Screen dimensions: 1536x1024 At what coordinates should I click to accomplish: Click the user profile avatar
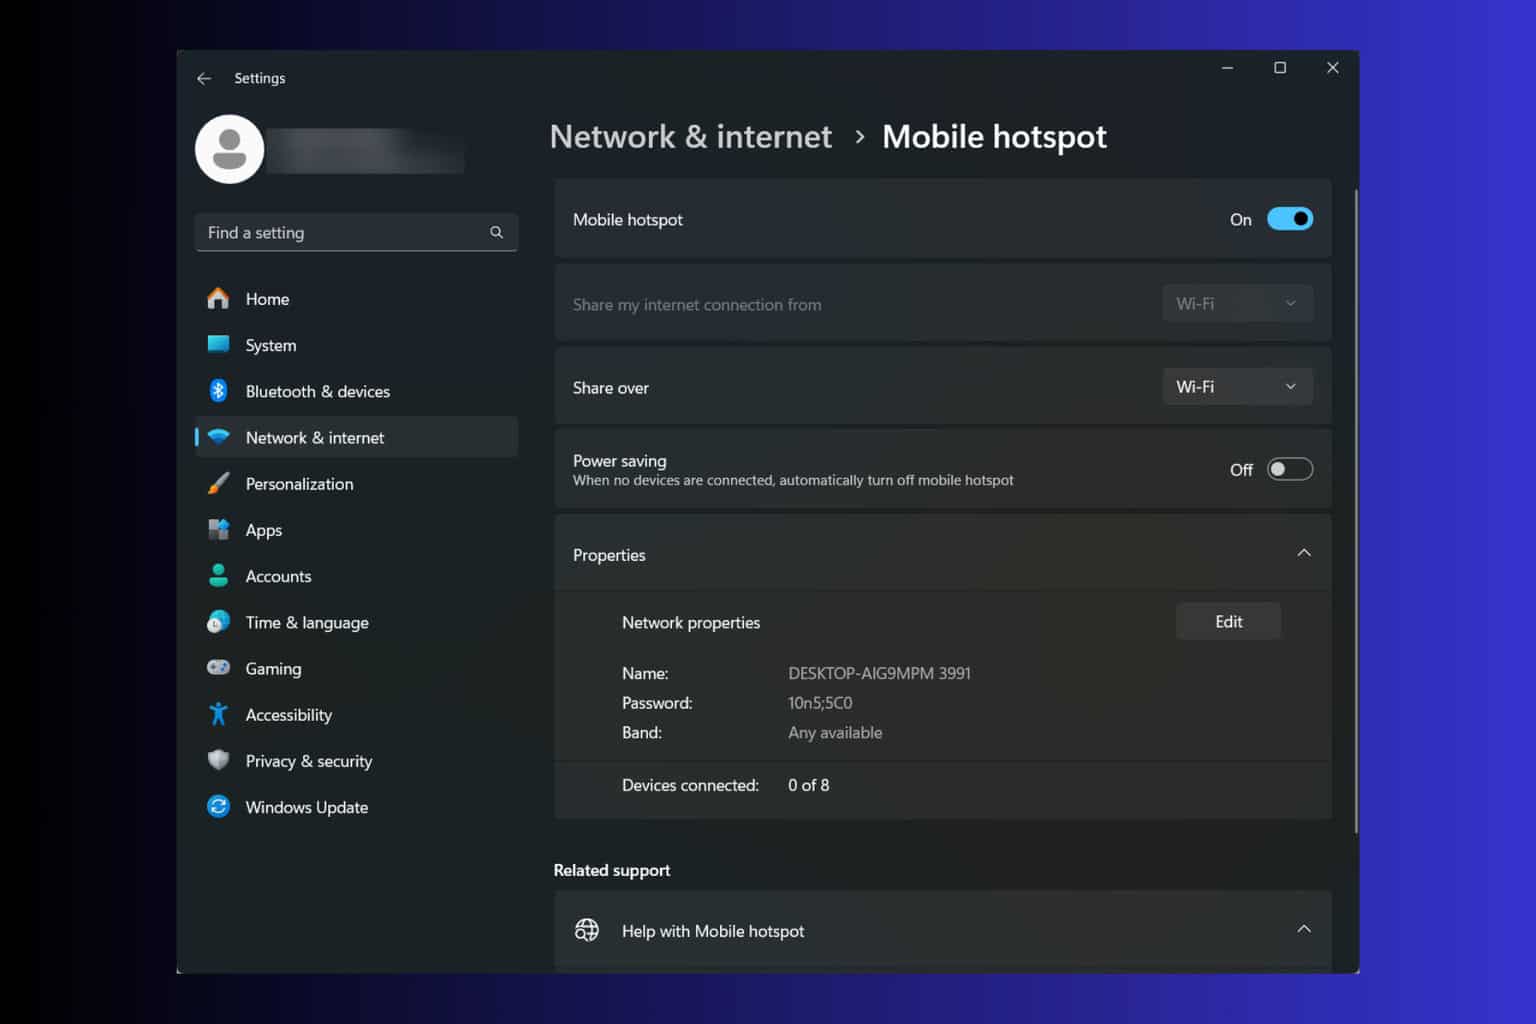[229, 149]
